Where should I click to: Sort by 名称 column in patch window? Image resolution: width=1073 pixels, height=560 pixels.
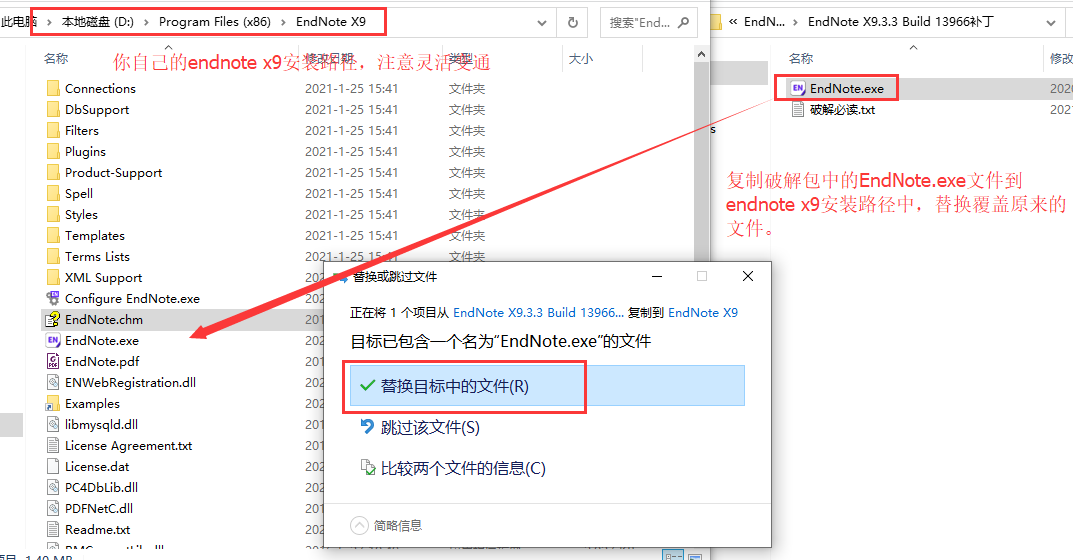point(801,59)
